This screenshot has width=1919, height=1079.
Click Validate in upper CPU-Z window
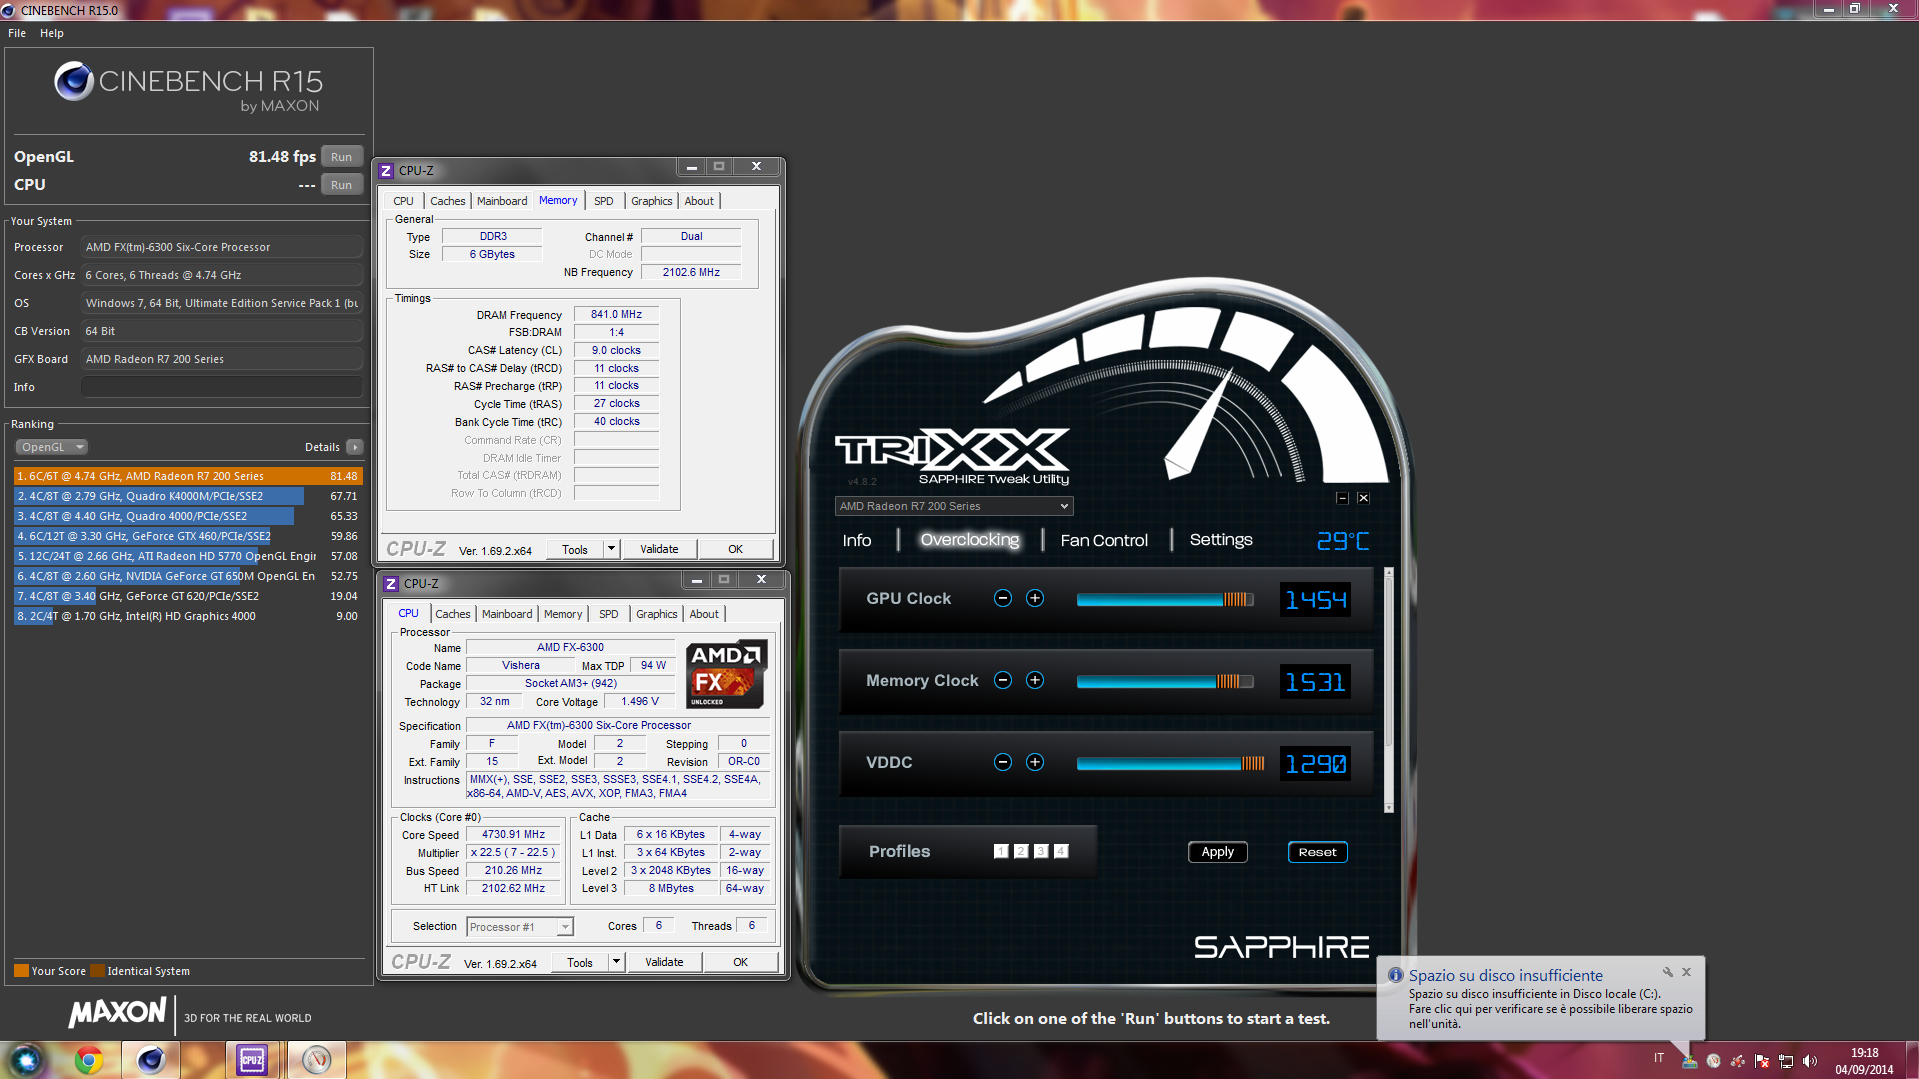coord(659,549)
